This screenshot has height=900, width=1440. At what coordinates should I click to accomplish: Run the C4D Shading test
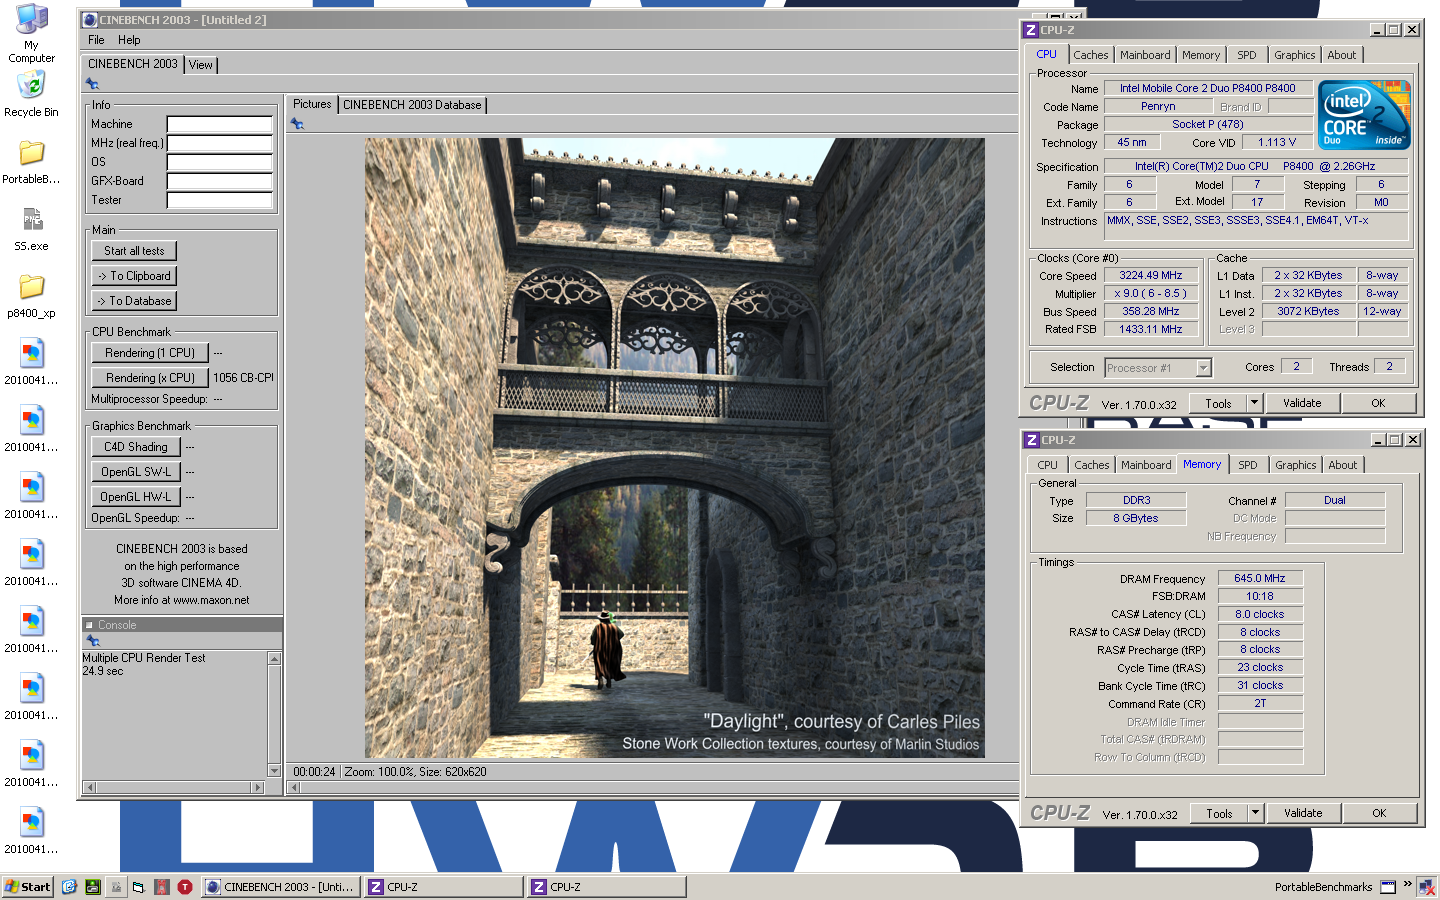[136, 447]
